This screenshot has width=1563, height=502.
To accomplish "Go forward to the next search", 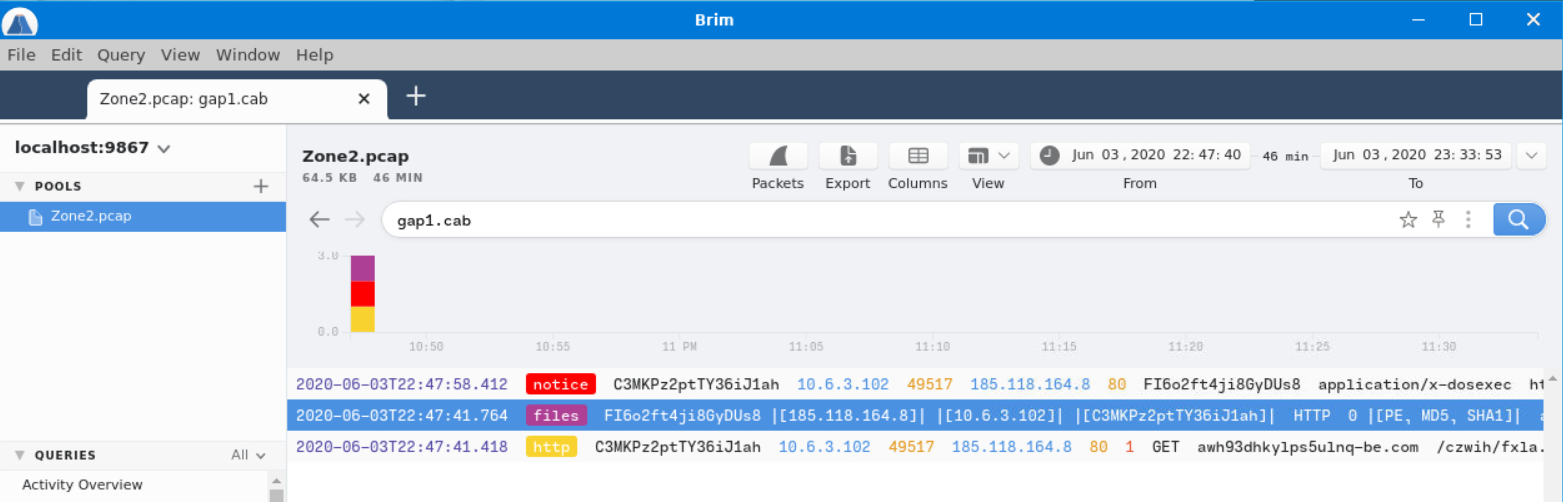I will 355,220.
